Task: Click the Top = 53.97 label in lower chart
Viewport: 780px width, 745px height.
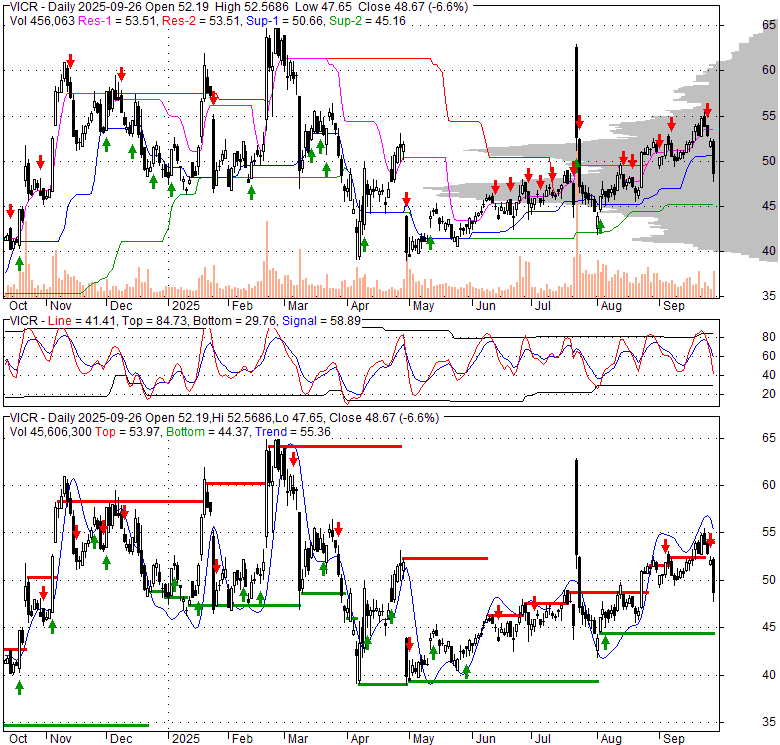Action: 127,432
